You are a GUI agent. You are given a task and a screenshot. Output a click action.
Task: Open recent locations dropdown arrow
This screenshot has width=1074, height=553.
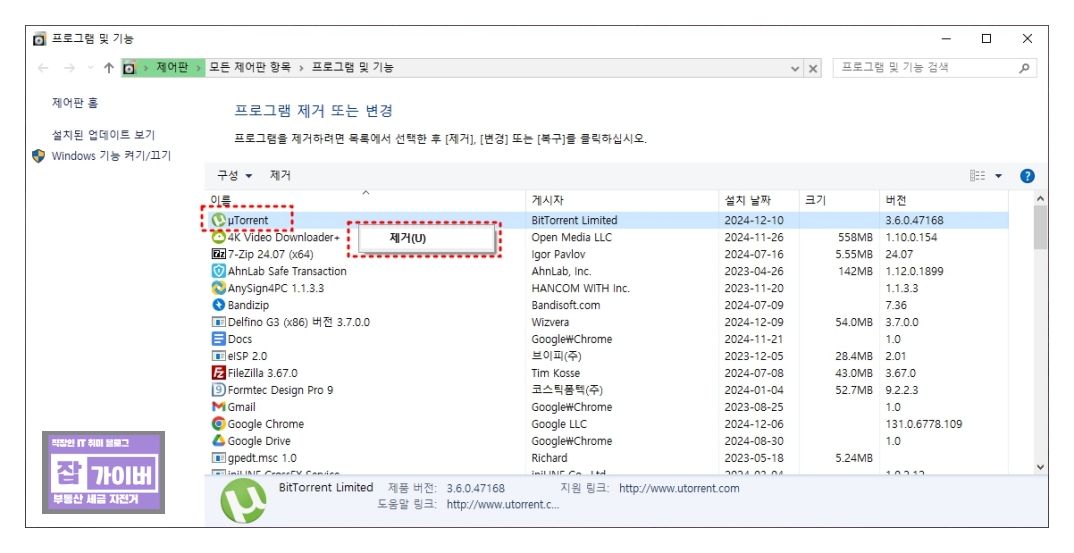click(90, 68)
